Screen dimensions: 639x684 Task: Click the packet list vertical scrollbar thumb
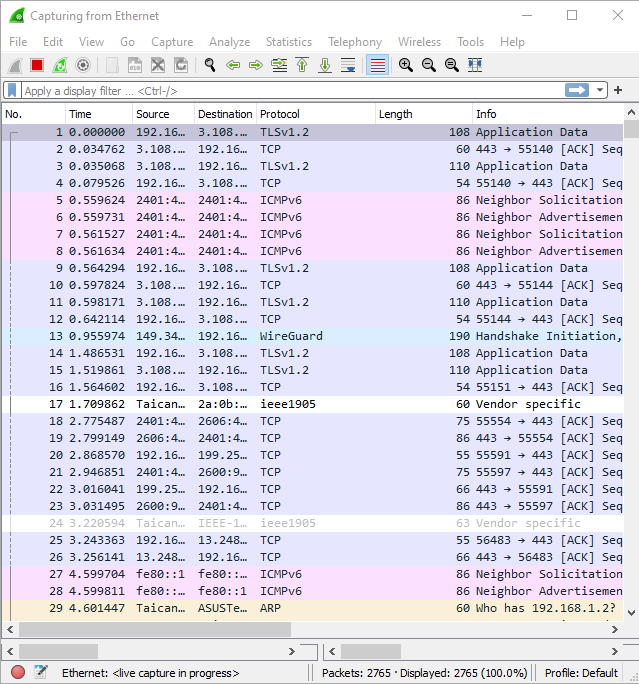(631, 130)
